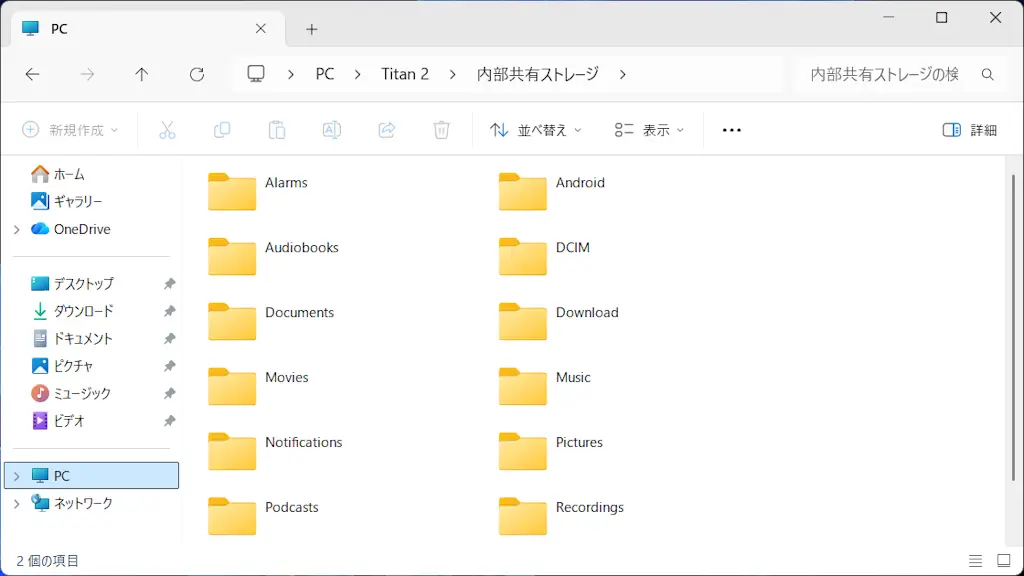Click the Delete (trash) icon
Viewport: 1024px width, 576px height.
[441, 129]
